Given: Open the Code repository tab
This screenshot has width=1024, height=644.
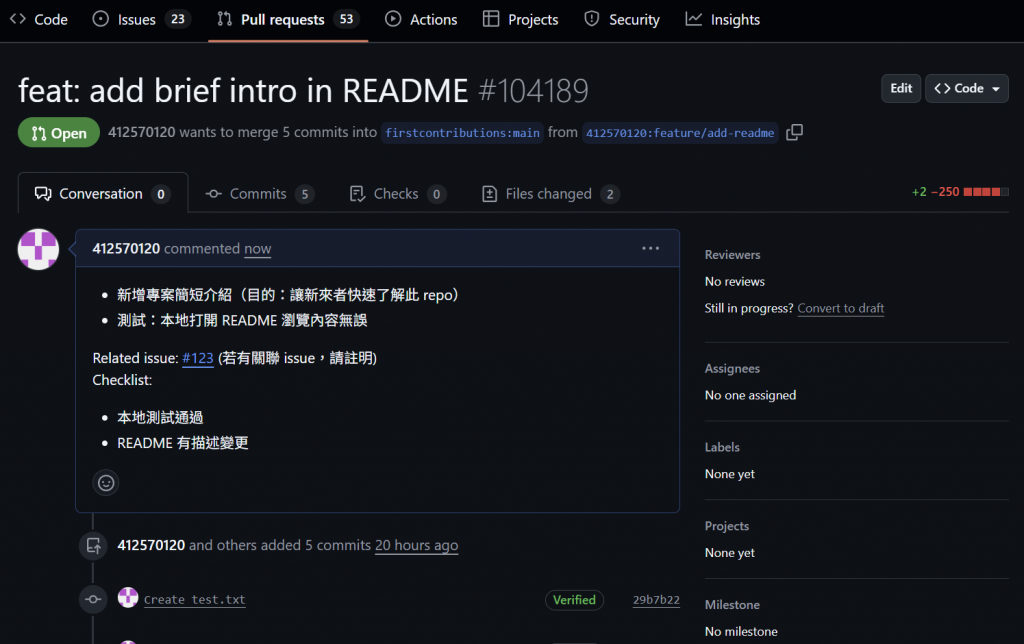Looking at the screenshot, I should (x=39, y=20).
